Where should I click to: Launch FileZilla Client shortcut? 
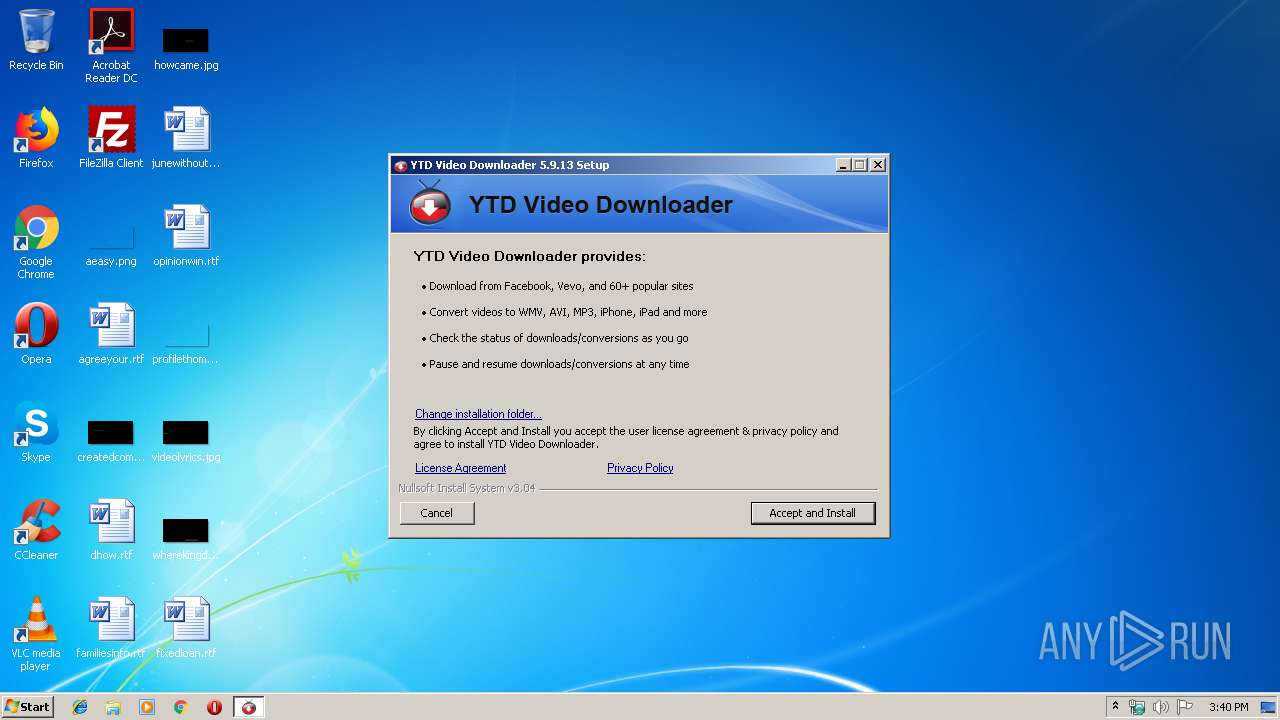pos(111,138)
